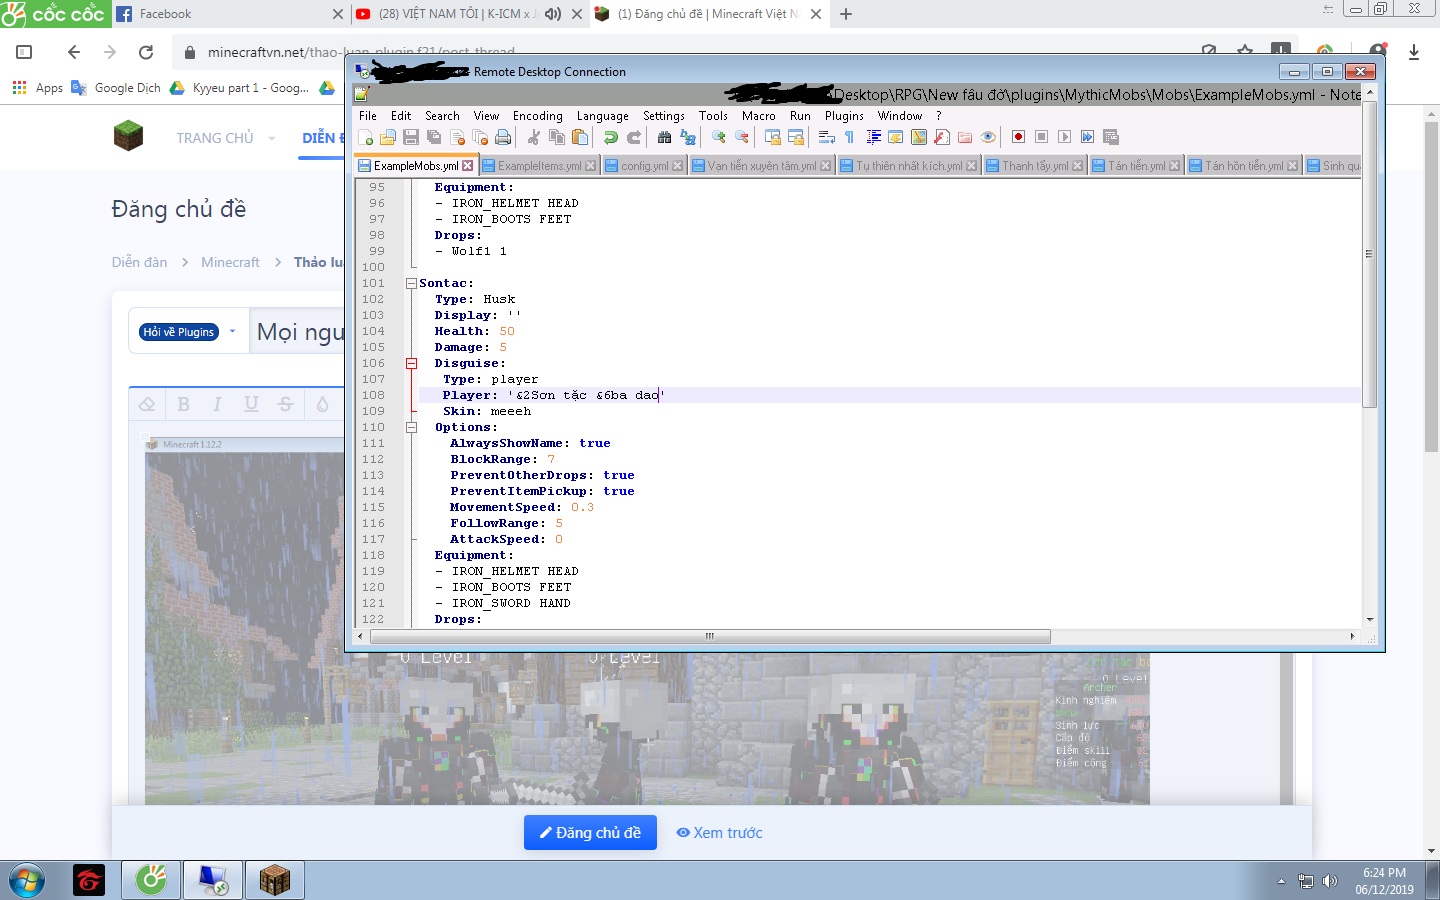Open the Edit menu
The width and height of the screenshot is (1440, 900).
tap(401, 116)
